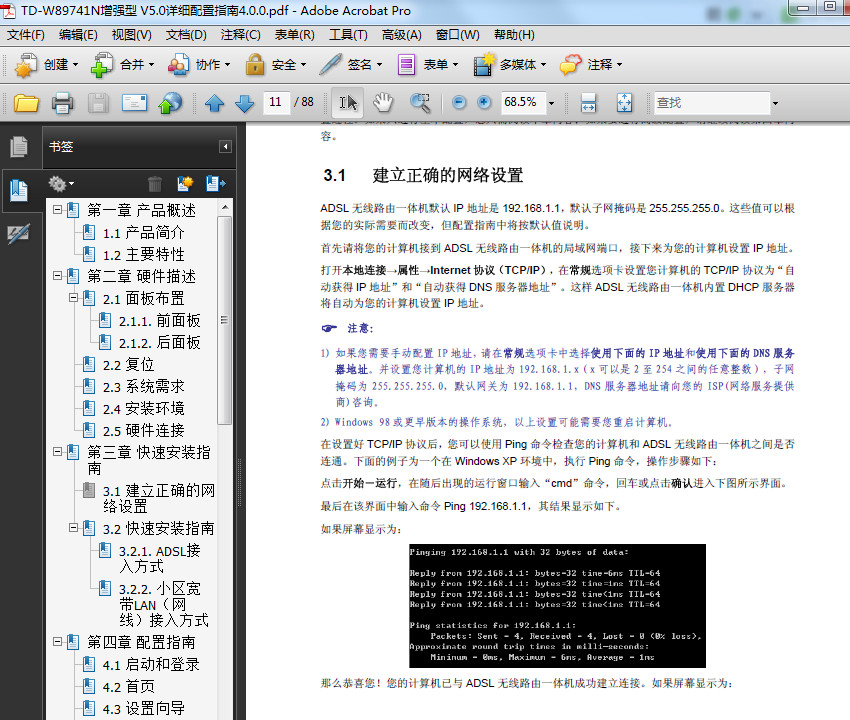Open the Bookmarks panel in the sidebar
The width and height of the screenshot is (850, 720).
(19, 190)
